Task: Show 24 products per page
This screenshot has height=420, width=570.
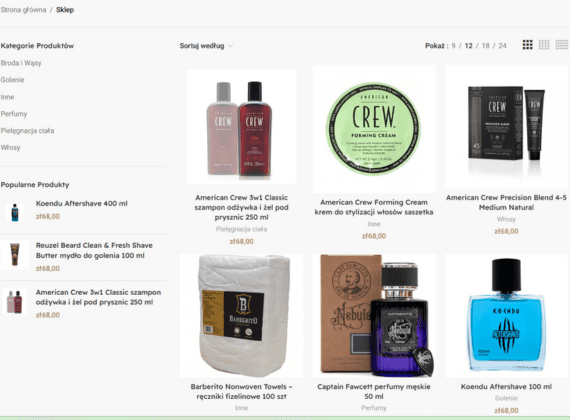Action: pos(502,46)
